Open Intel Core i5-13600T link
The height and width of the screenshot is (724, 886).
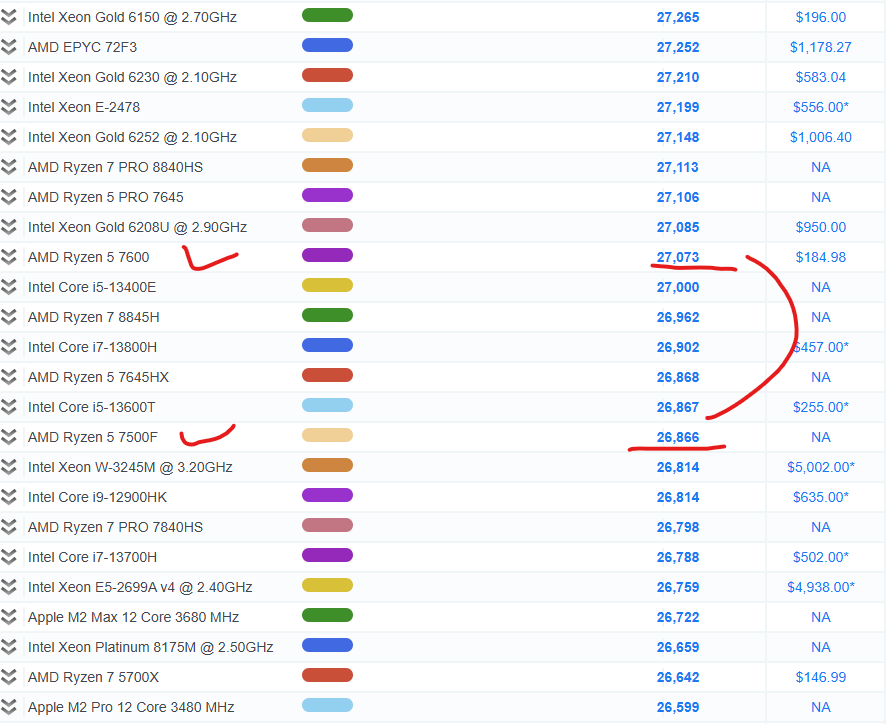pos(92,407)
